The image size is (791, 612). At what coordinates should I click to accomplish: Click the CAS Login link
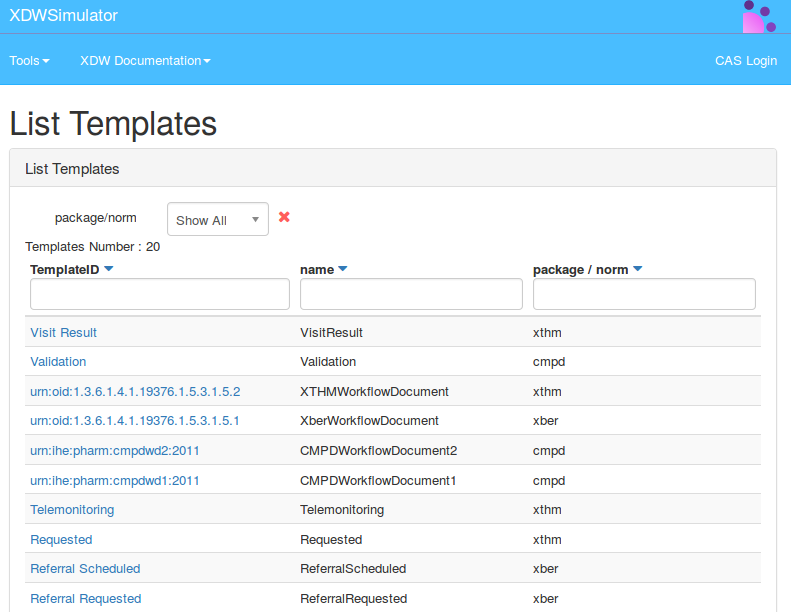point(745,61)
